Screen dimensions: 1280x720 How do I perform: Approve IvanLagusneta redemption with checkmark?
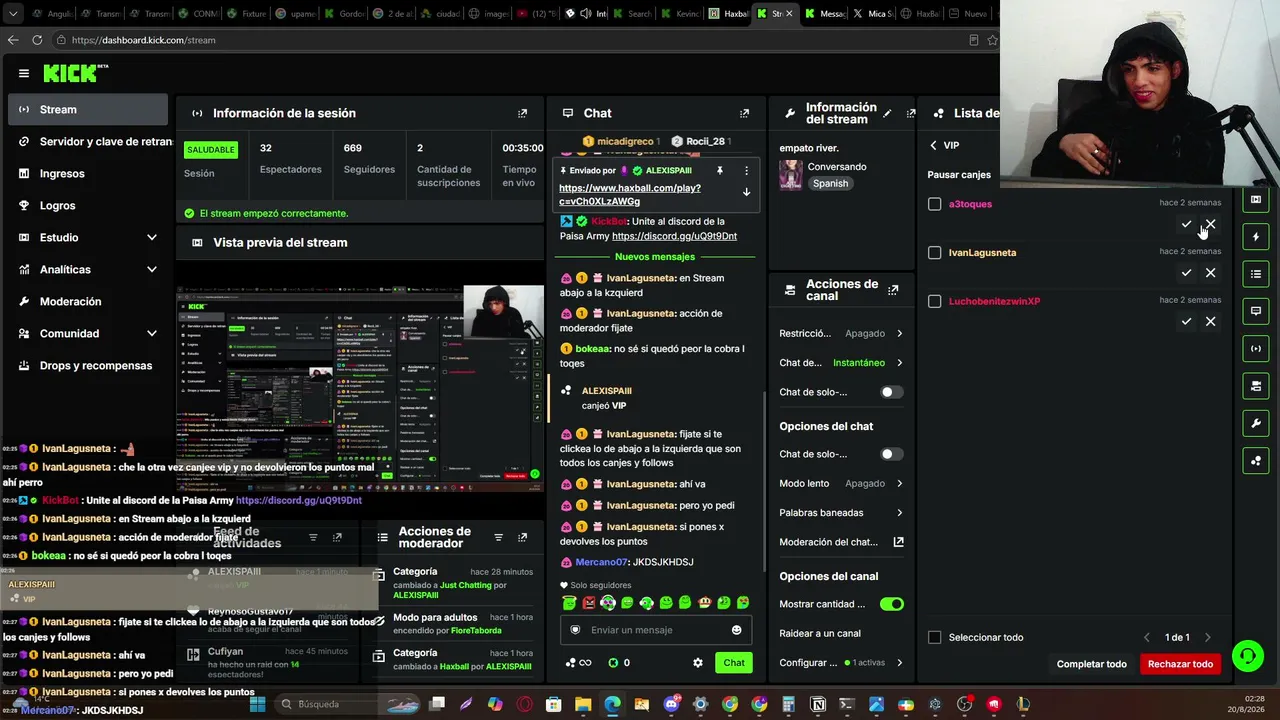pos(1186,273)
